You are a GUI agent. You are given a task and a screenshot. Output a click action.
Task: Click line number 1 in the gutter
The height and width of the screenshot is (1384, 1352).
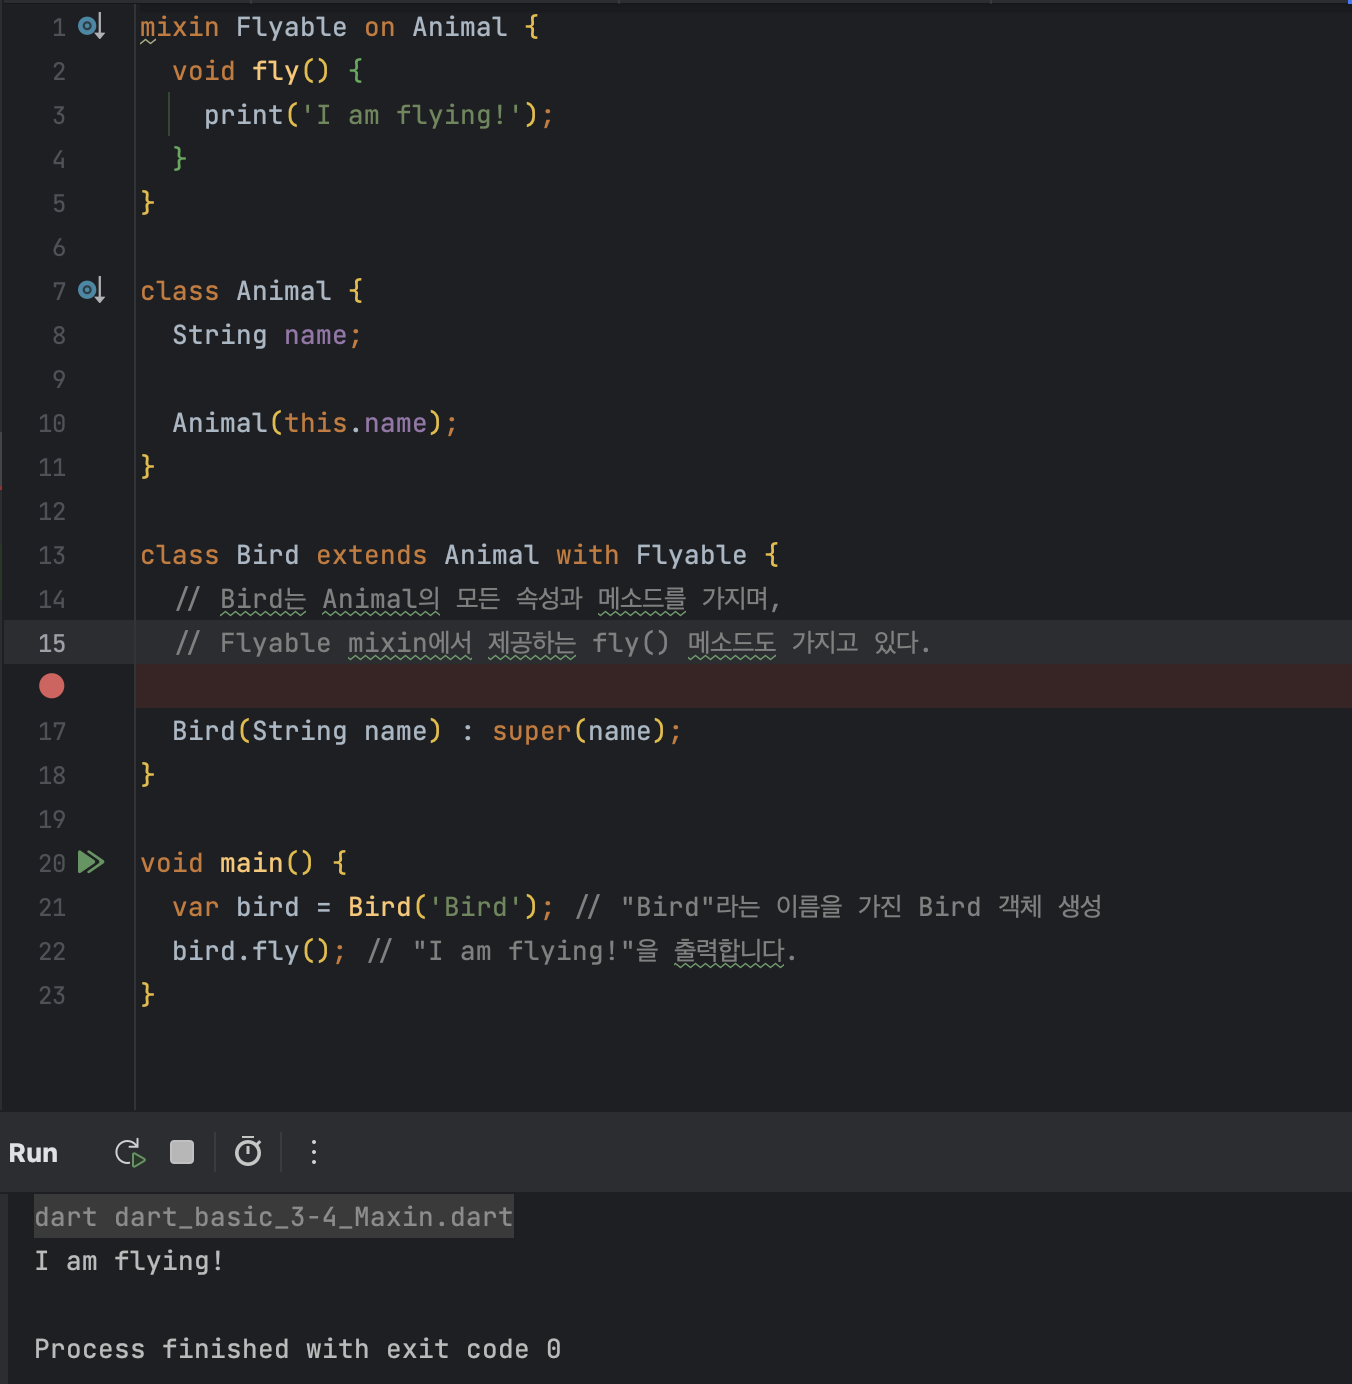click(59, 27)
